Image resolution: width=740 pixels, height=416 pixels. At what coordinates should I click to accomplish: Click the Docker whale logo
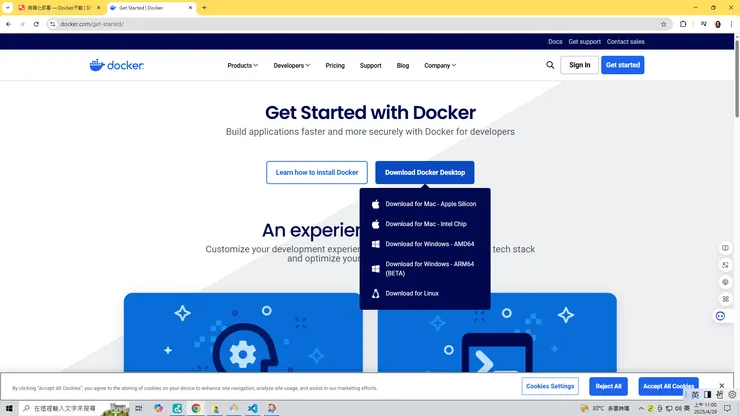tap(117, 65)
